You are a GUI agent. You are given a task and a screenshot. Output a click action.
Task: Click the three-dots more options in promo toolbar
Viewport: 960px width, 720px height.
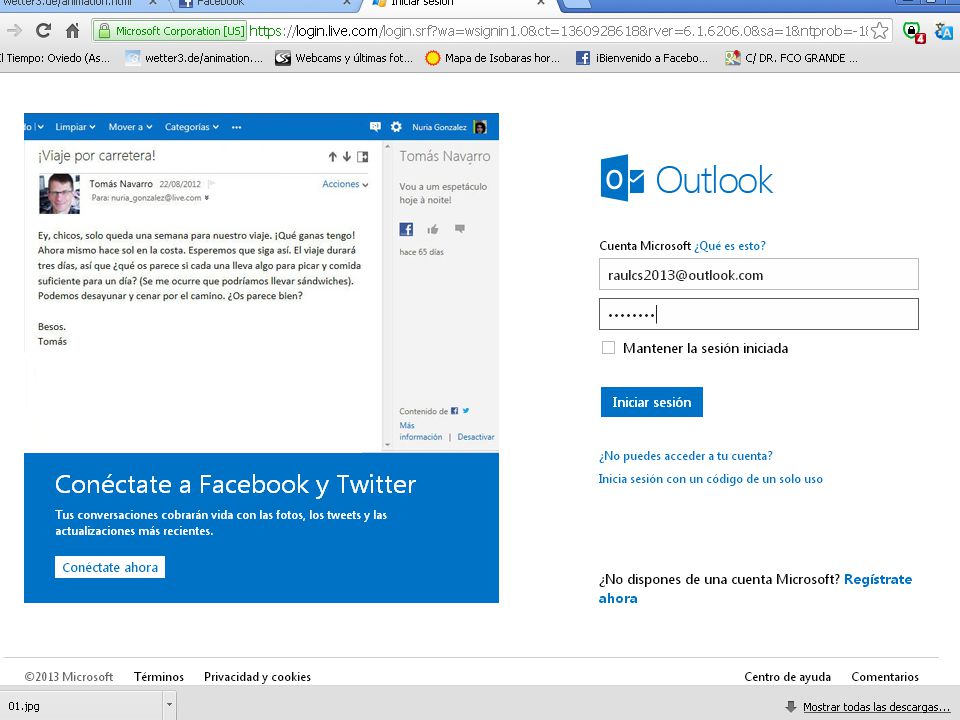click(236, 127)
